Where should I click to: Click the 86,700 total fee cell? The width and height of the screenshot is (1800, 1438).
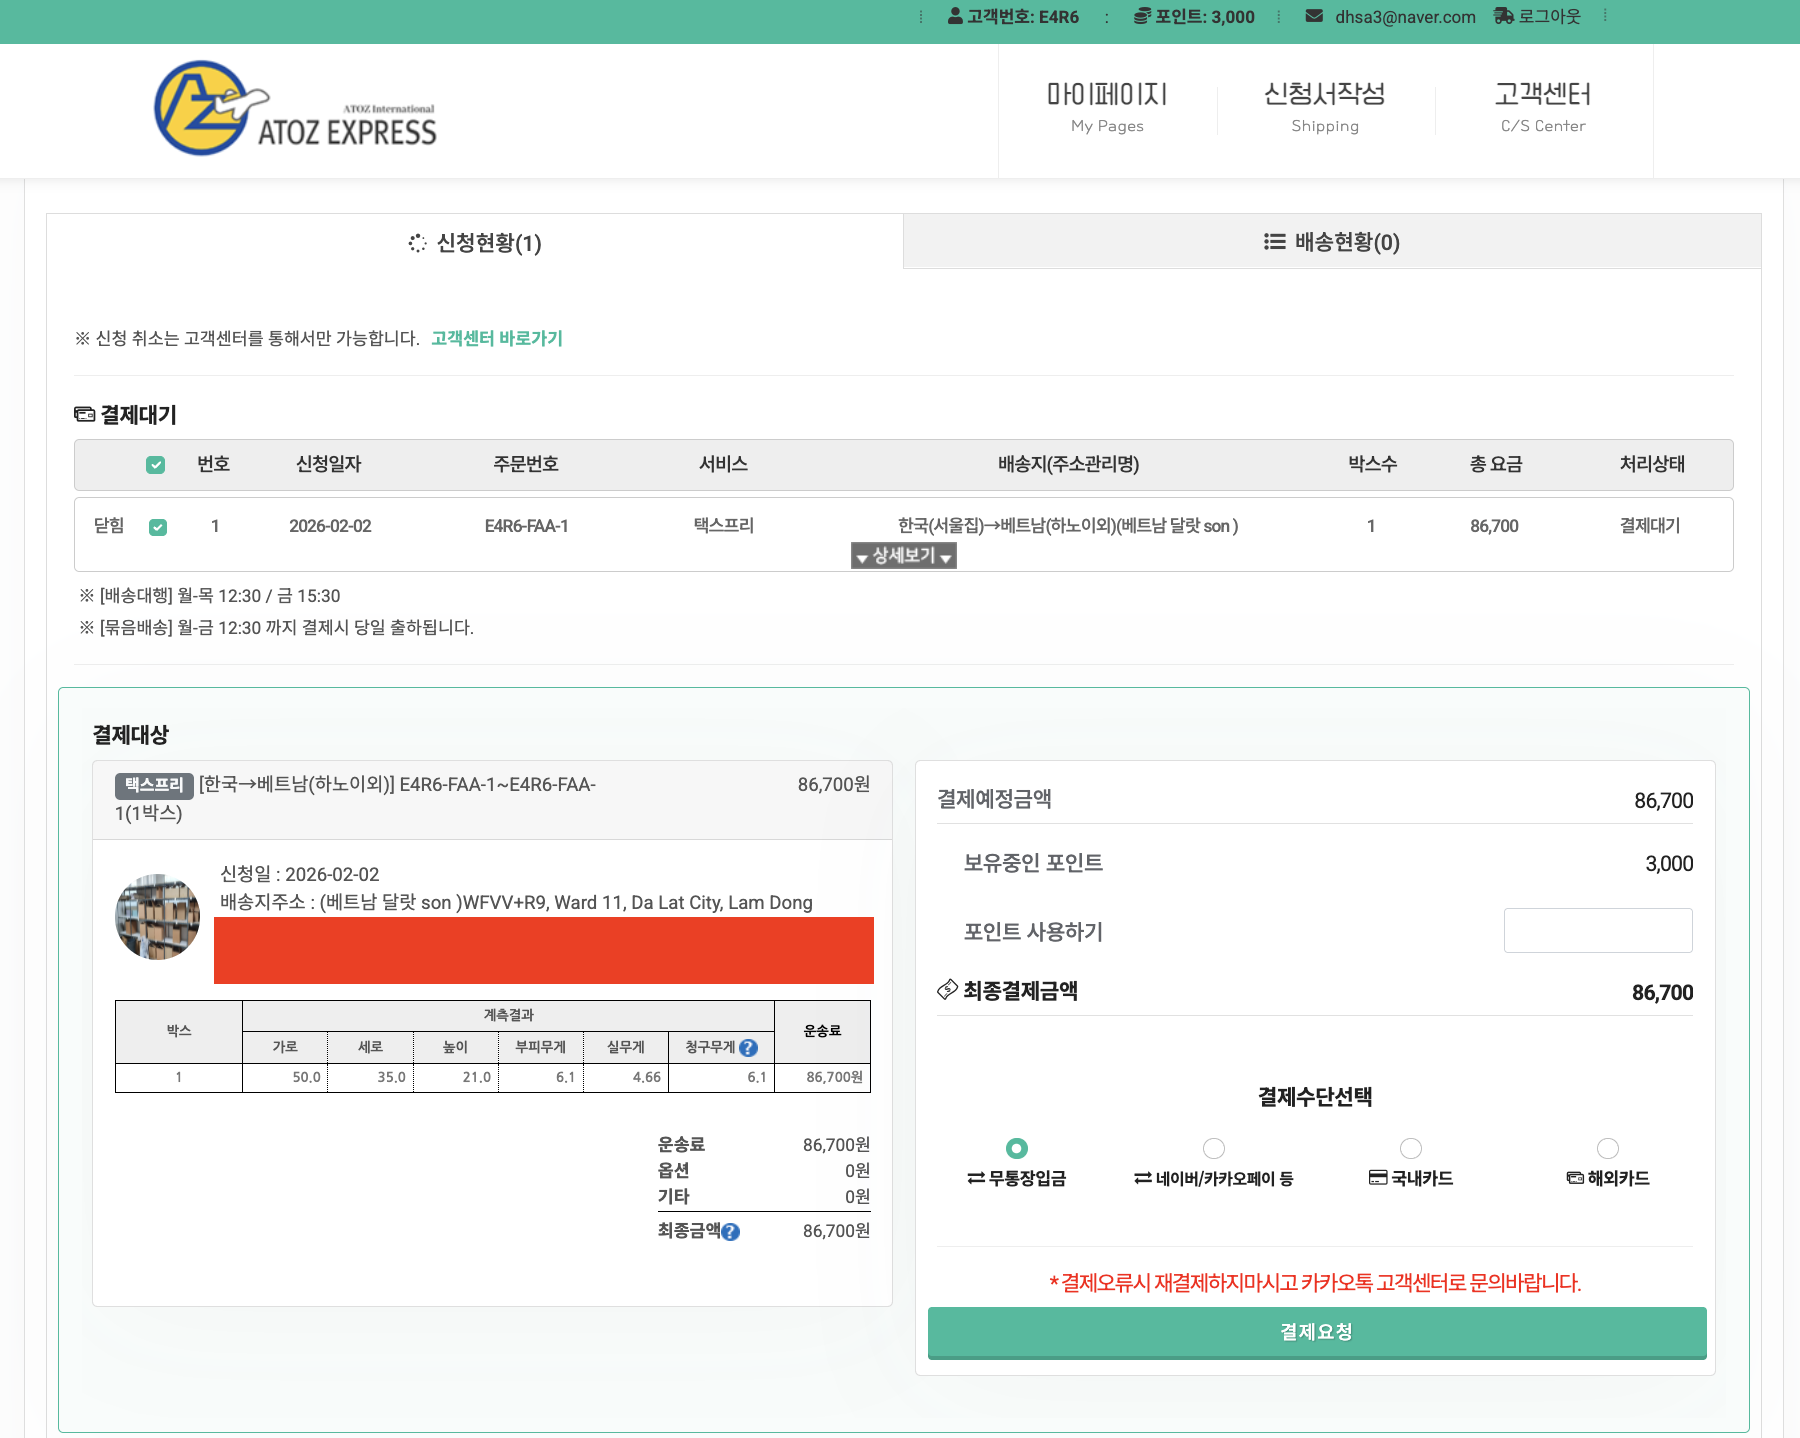pos(1494,526)
